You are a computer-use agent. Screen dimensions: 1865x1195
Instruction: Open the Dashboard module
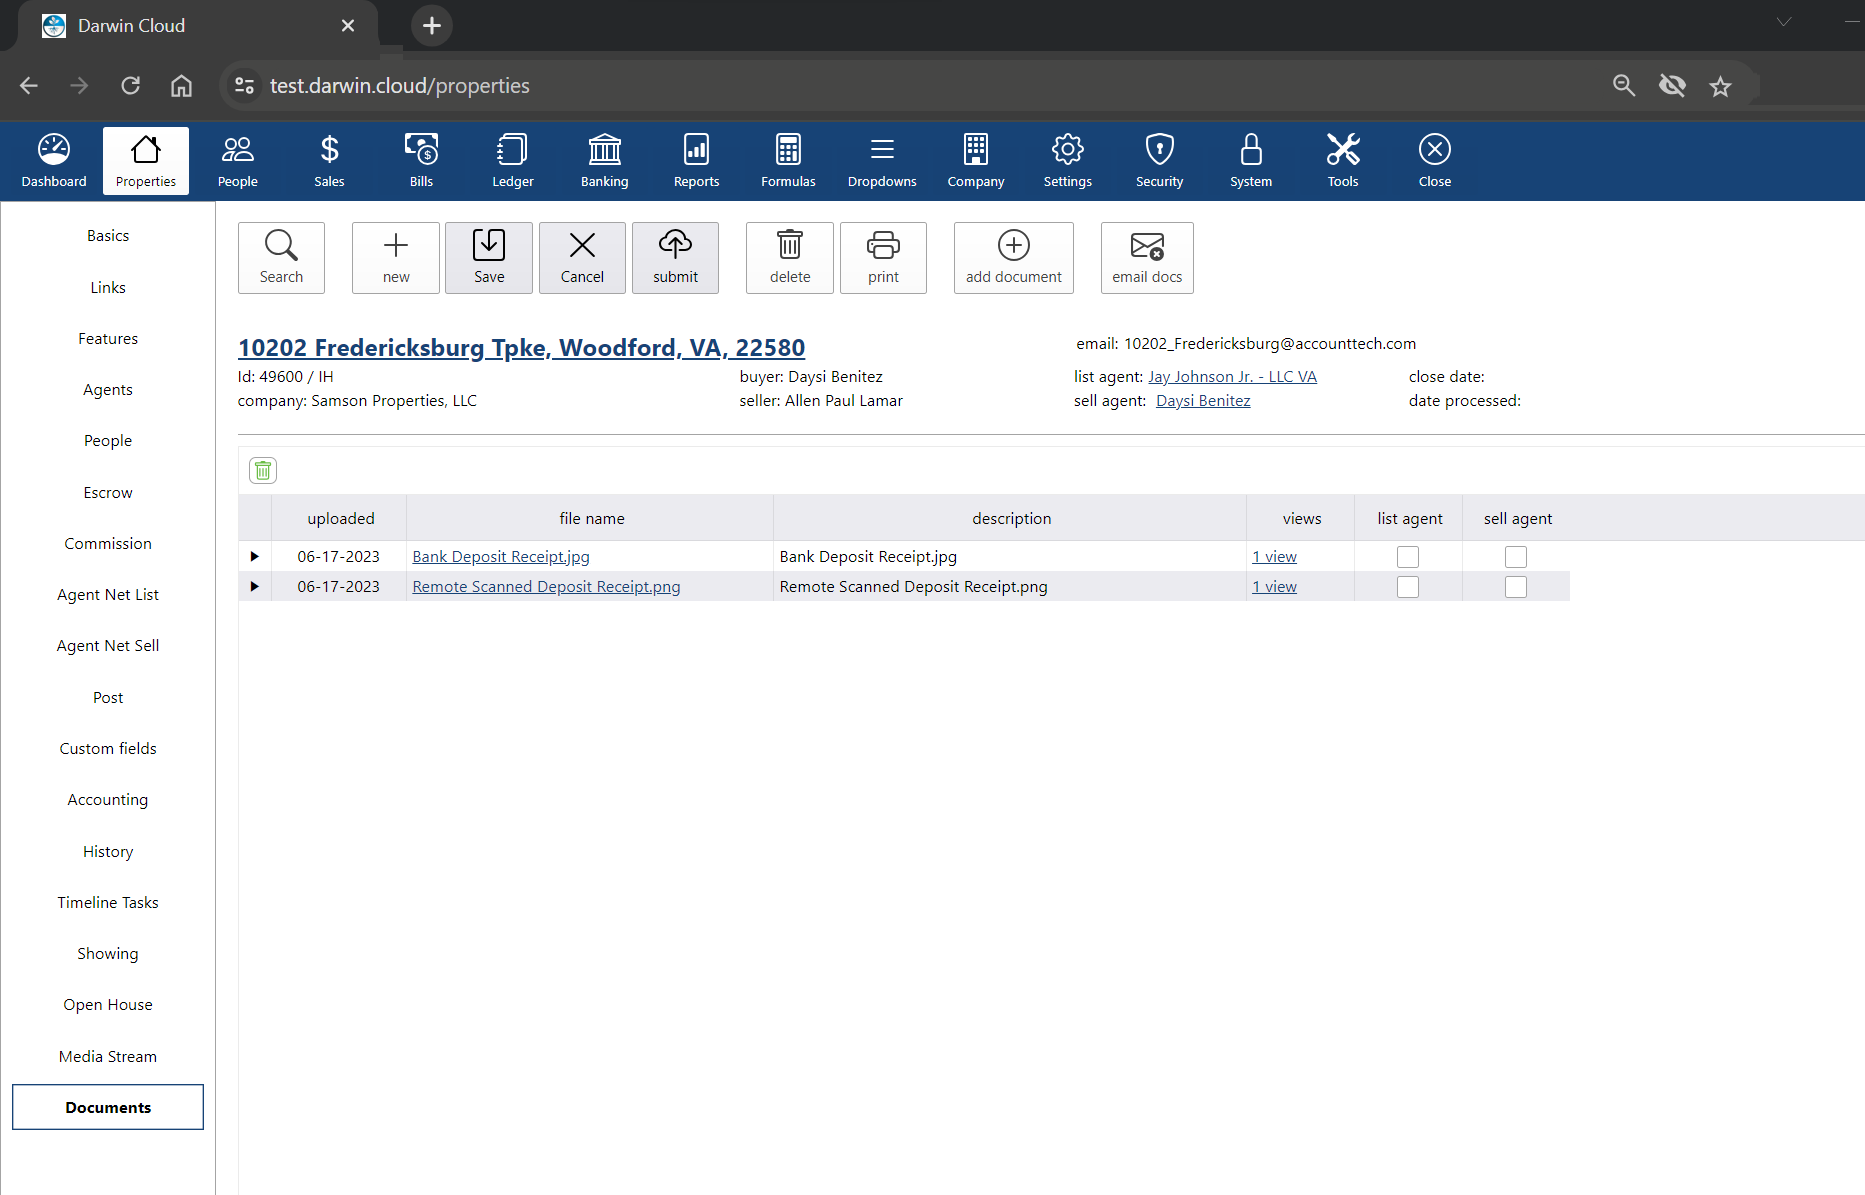tap(54, 160)
